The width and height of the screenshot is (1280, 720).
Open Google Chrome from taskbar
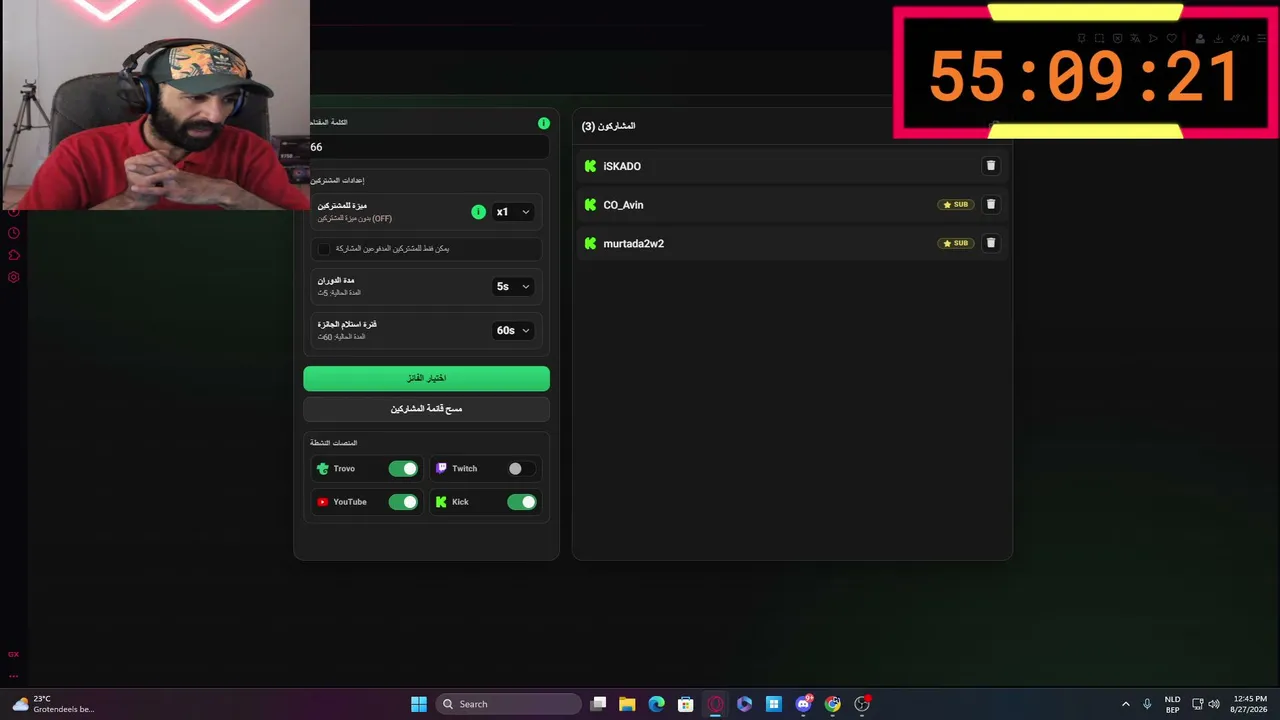click(833, 704)
